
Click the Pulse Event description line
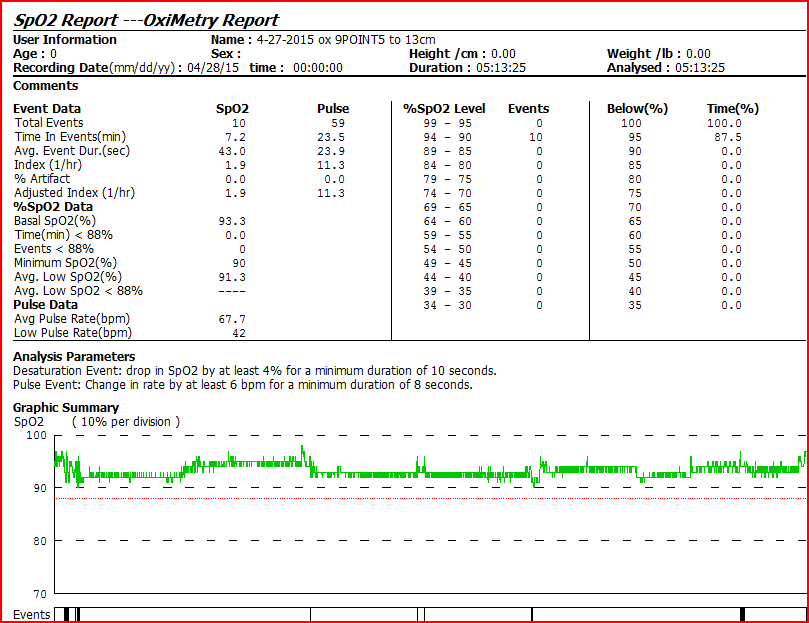pyautogui.click(x=242, y=384)
